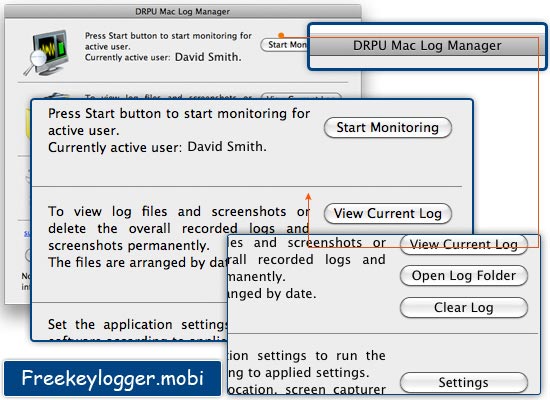Click the enlarged DRPU Mac Log Manager title bar

coord(427,46)
